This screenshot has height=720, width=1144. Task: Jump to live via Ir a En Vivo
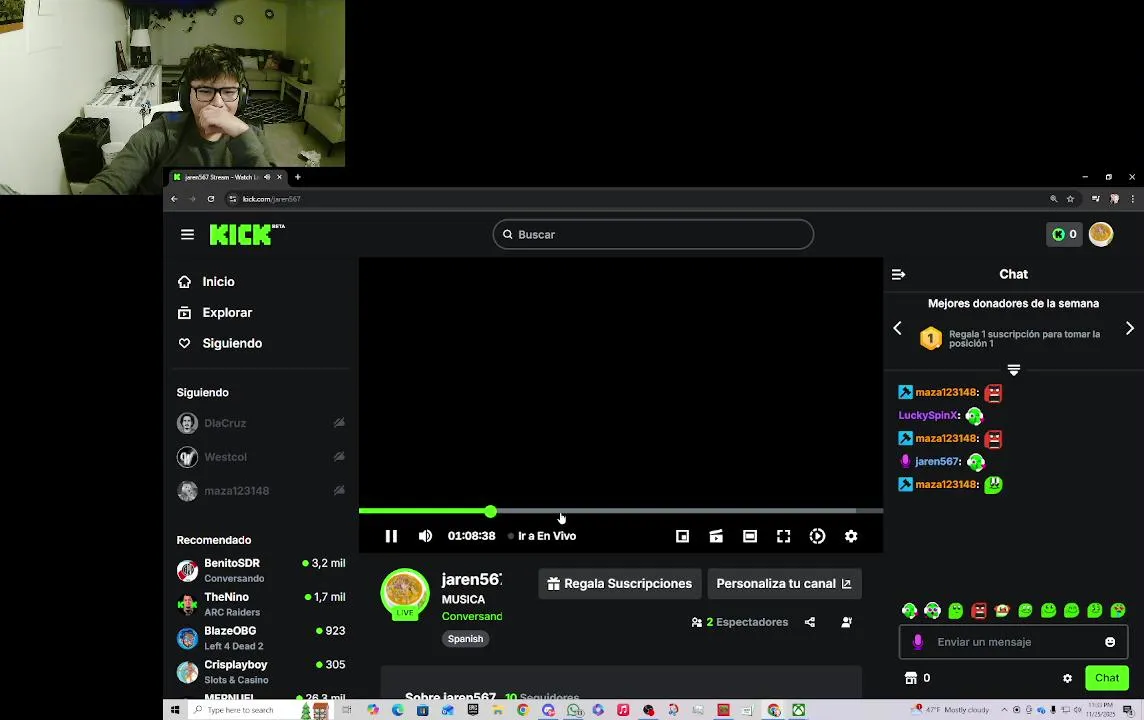pos(542,536)
